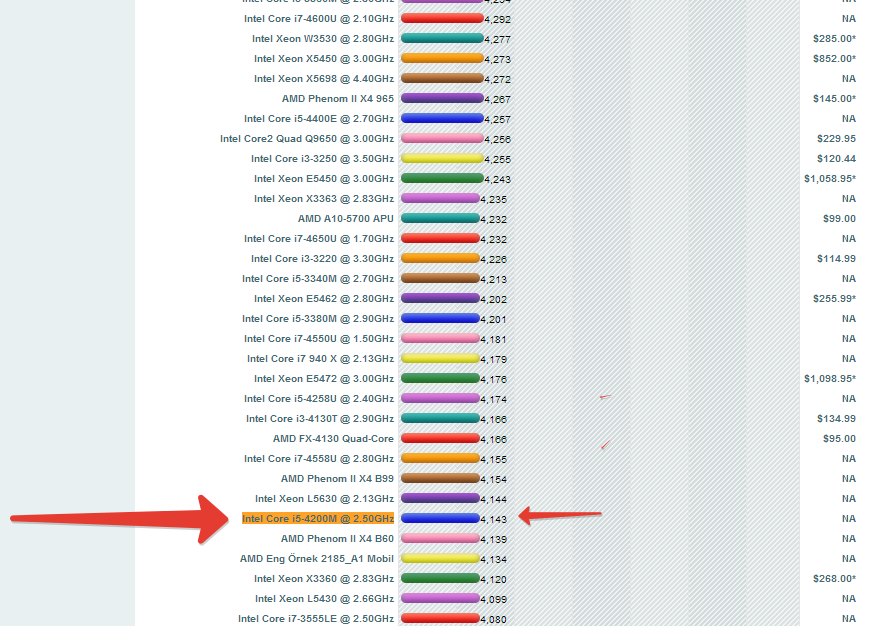Select the teal bar for Xeon W3530
The height and width of the screenshot is (626, 876).
click(442, 38)
